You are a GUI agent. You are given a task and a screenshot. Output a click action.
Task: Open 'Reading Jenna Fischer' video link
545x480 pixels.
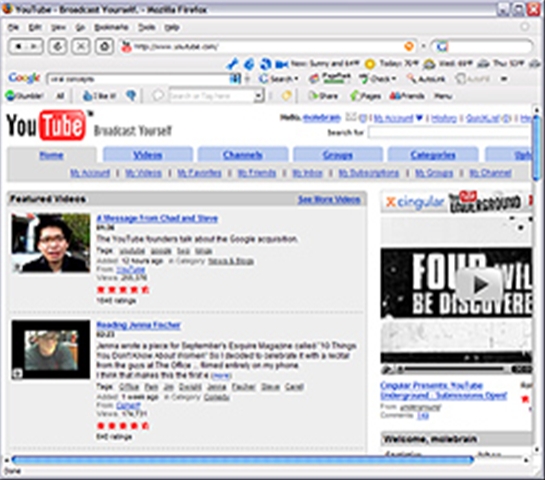click(x=138, y=325)
